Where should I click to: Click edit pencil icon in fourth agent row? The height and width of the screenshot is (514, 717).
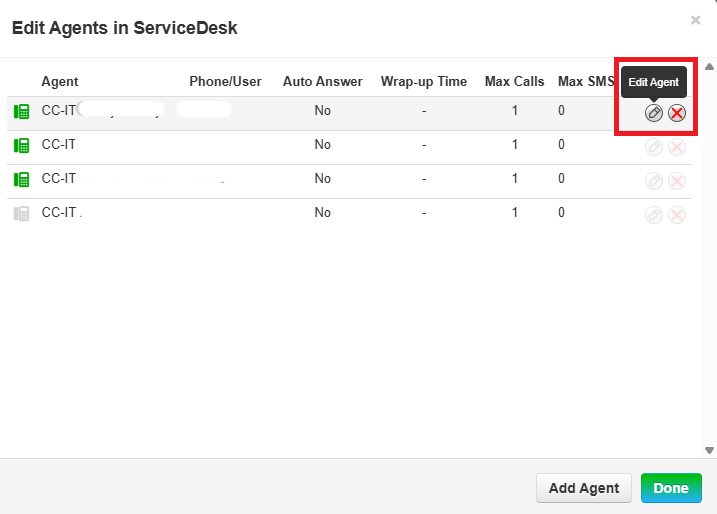pyautogui.click(x=654, y=215)
